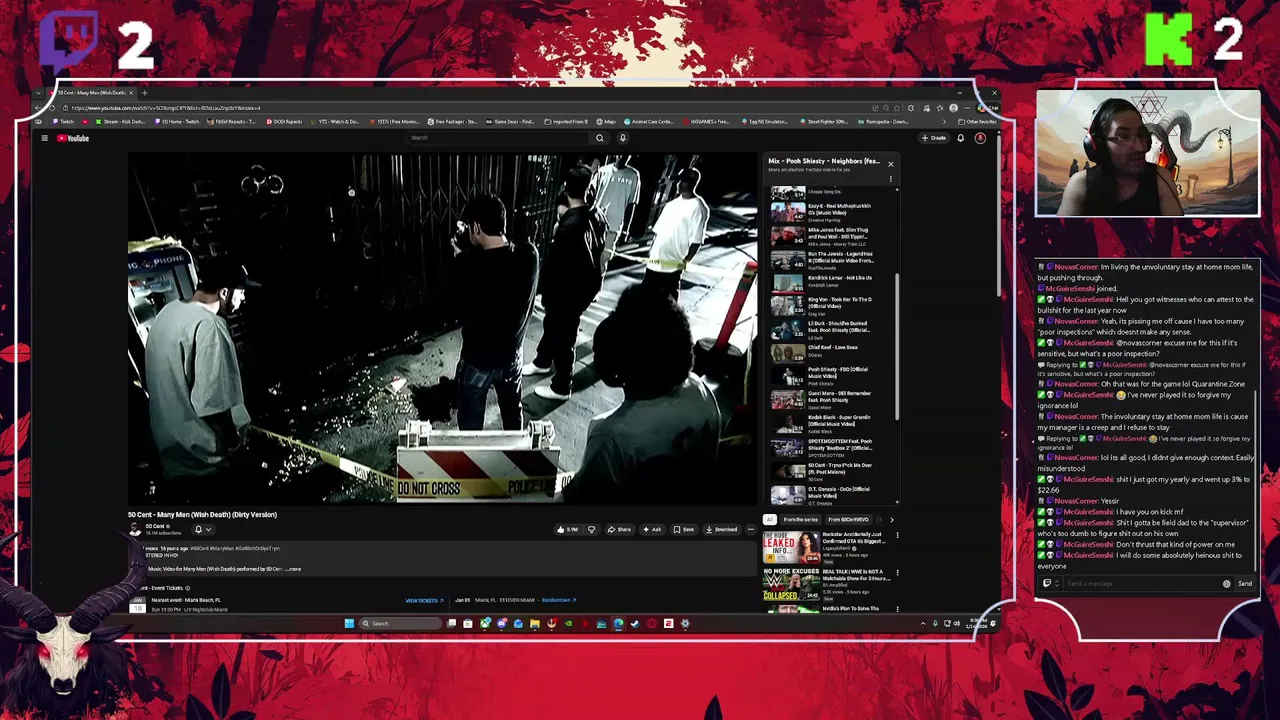Screen dimensions: 1280x720
Task: Open the Windows Start menu
Action: pyautogui.click(x=349, y=623)
